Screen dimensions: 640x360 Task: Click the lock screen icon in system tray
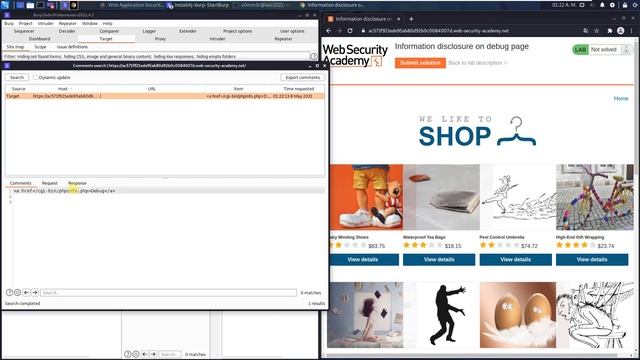[624, 5]
